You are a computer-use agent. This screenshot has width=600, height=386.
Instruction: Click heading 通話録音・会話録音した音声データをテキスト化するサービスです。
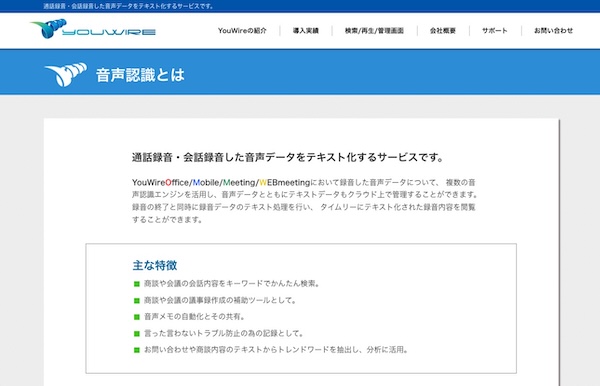point(288,157)
